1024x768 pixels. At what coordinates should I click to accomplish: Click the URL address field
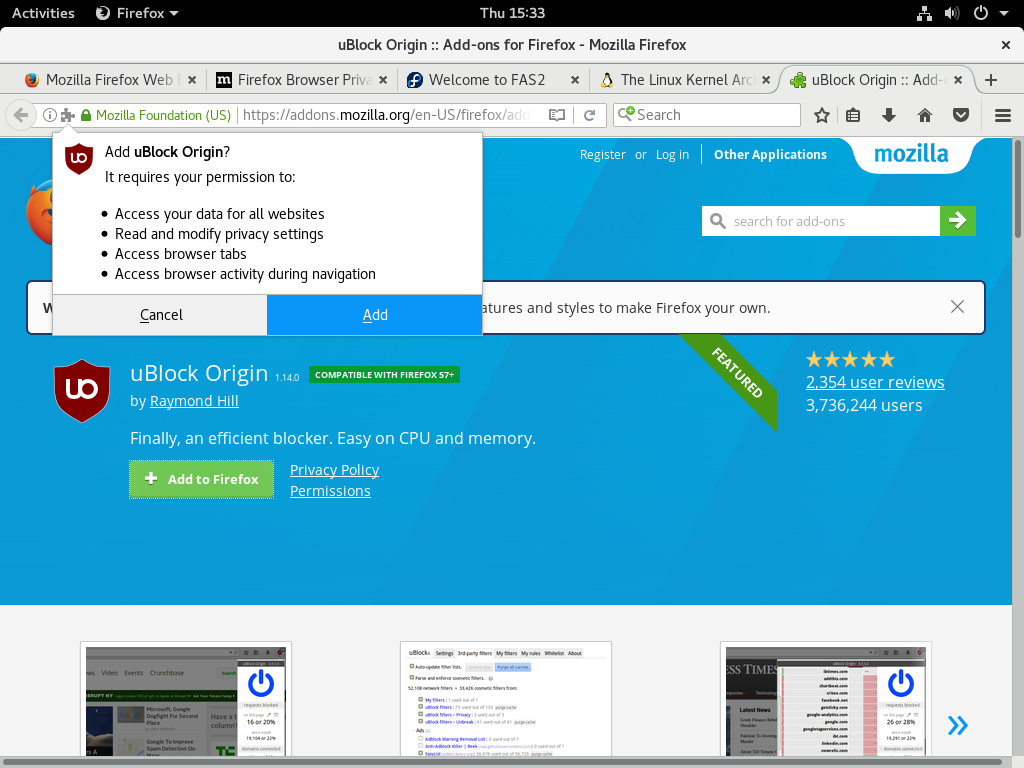coord(387,115)
